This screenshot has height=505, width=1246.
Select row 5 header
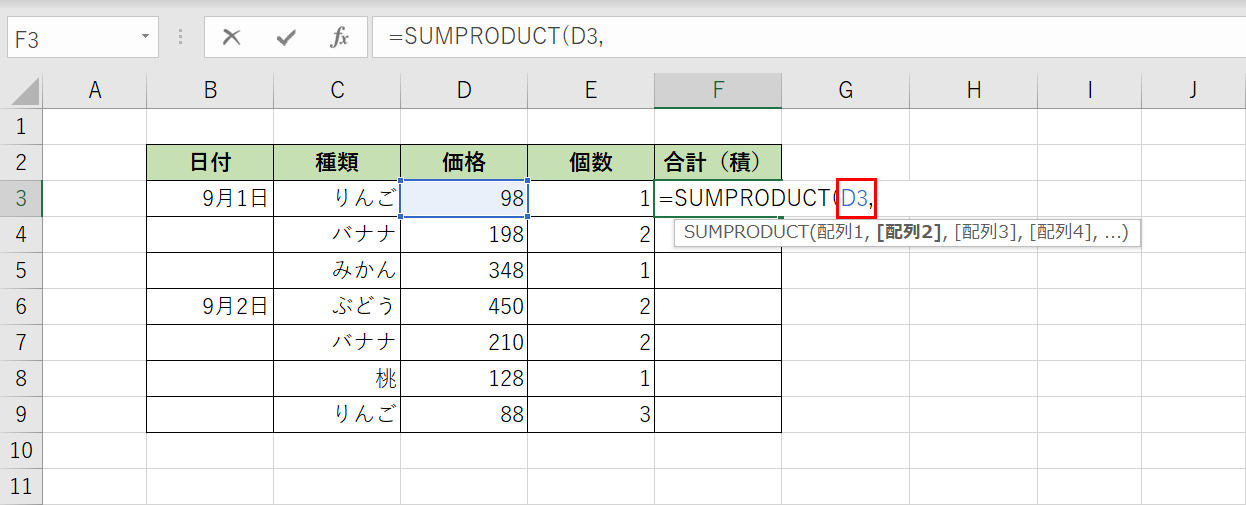(22, 270)
